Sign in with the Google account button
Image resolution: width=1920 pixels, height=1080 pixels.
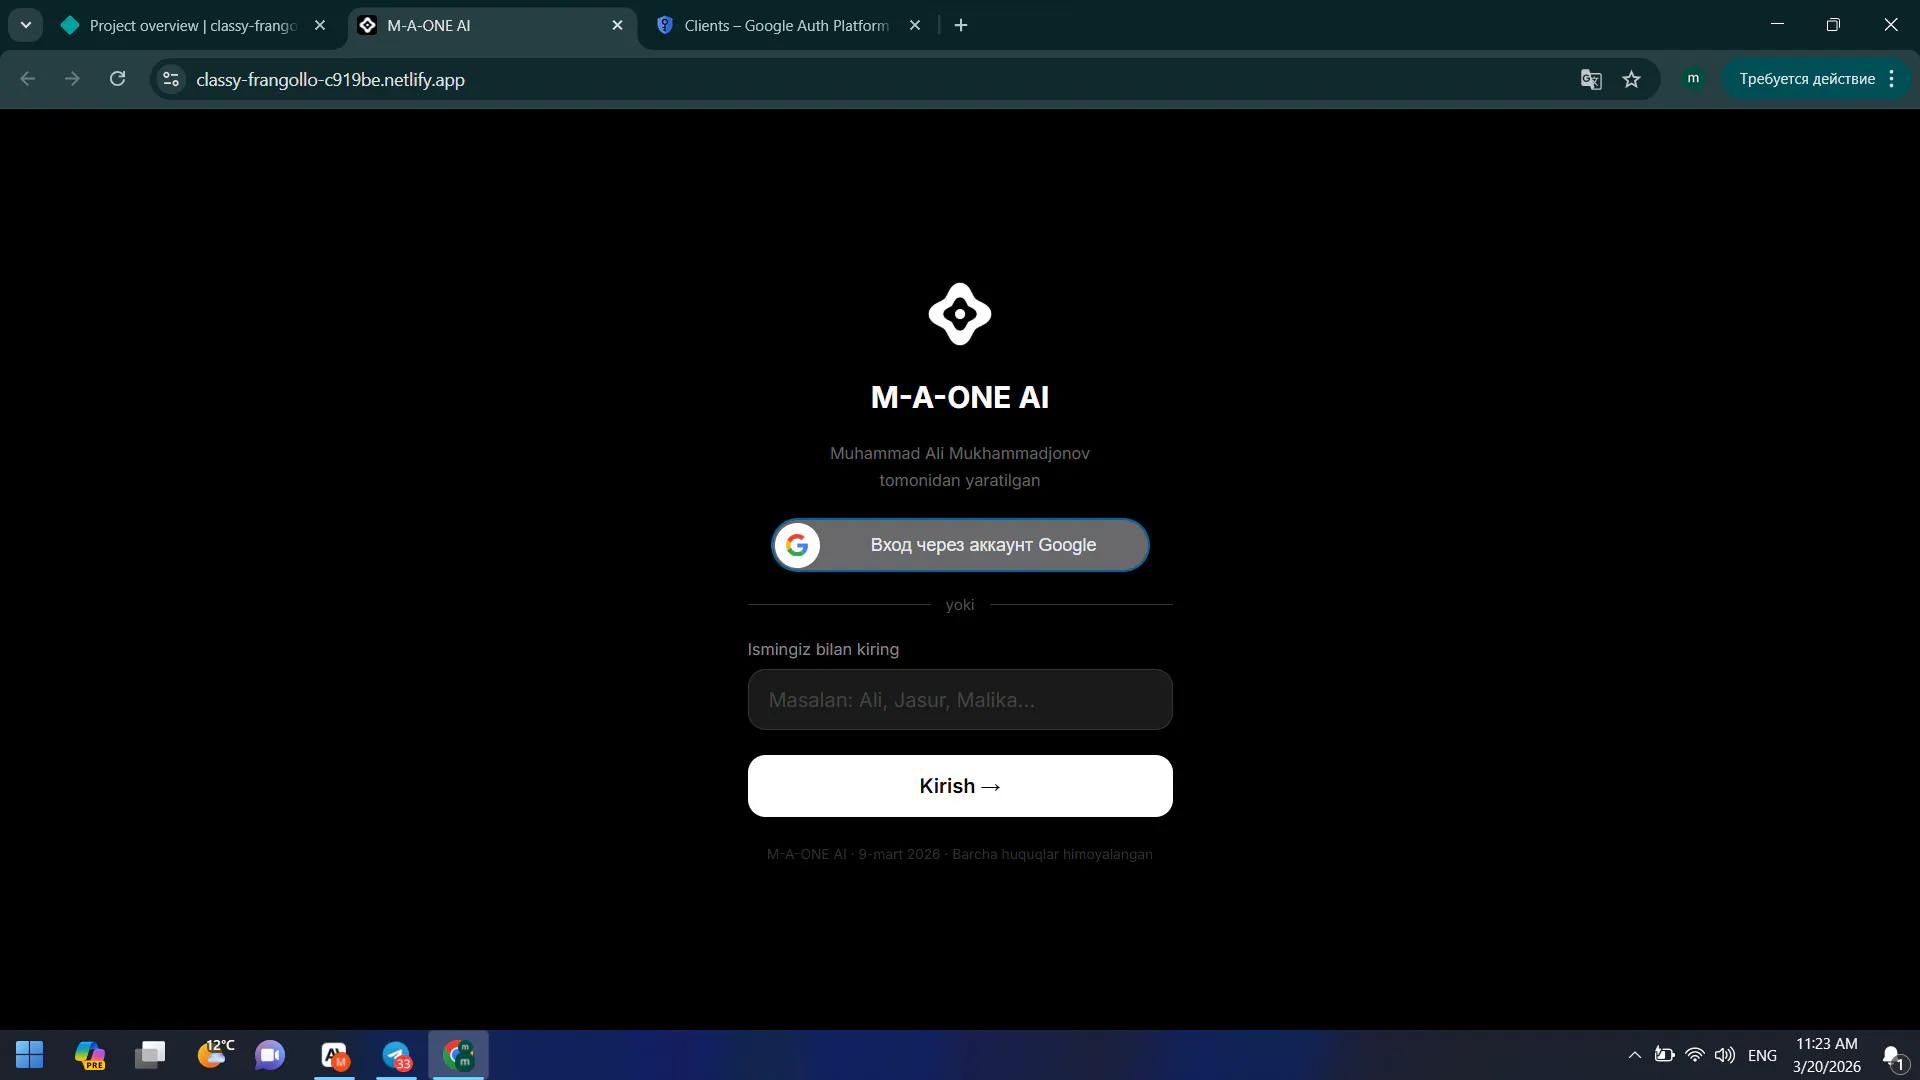960,545
